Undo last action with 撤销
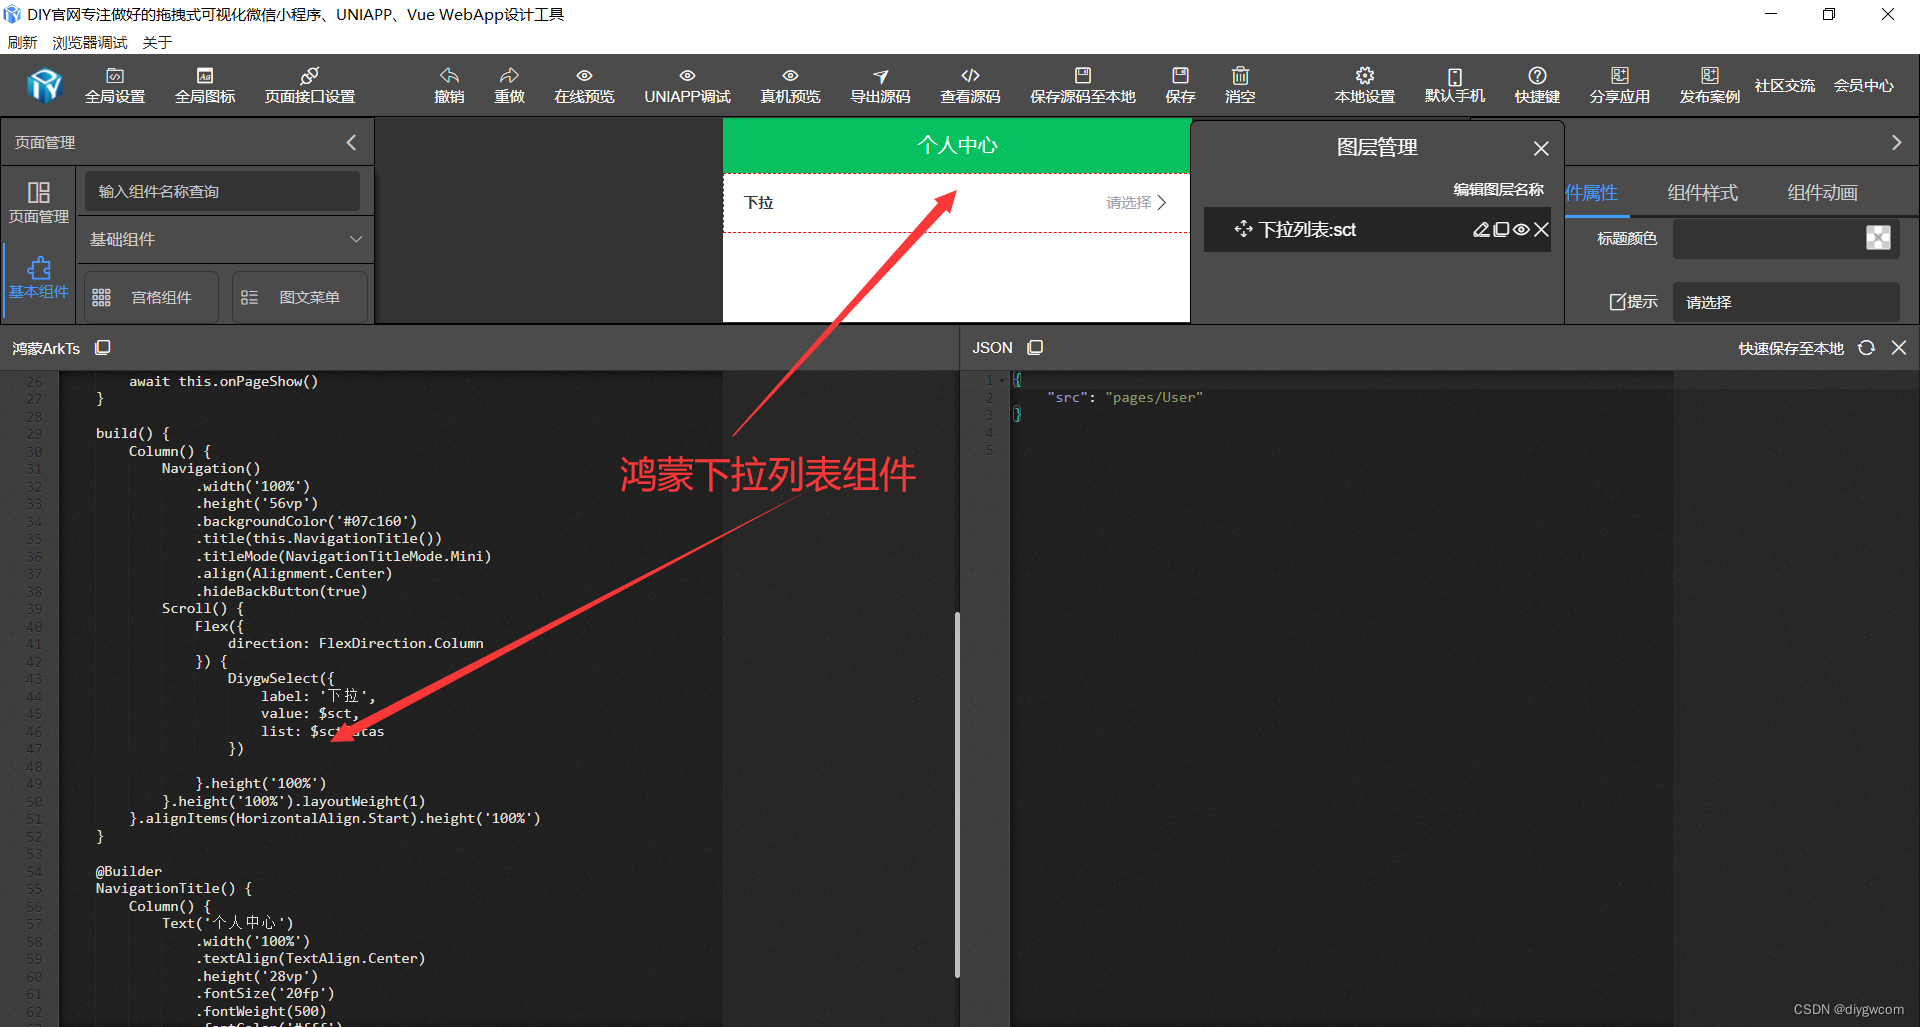 449,85
